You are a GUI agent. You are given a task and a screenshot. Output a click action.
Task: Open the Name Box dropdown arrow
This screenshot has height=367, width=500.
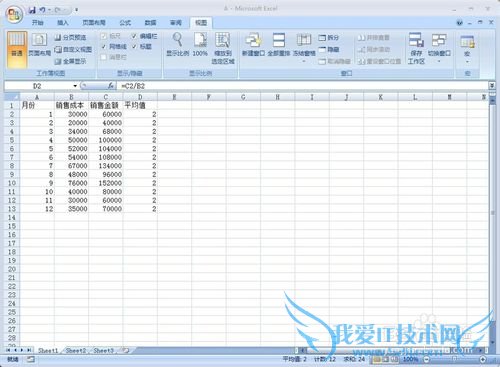pyautogui.click(x=75, y=86)
